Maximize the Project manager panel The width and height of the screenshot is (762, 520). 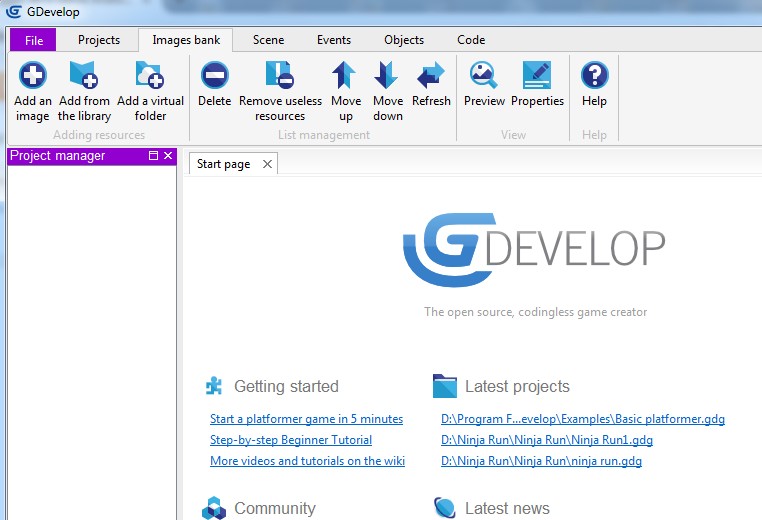click(153, 156)
